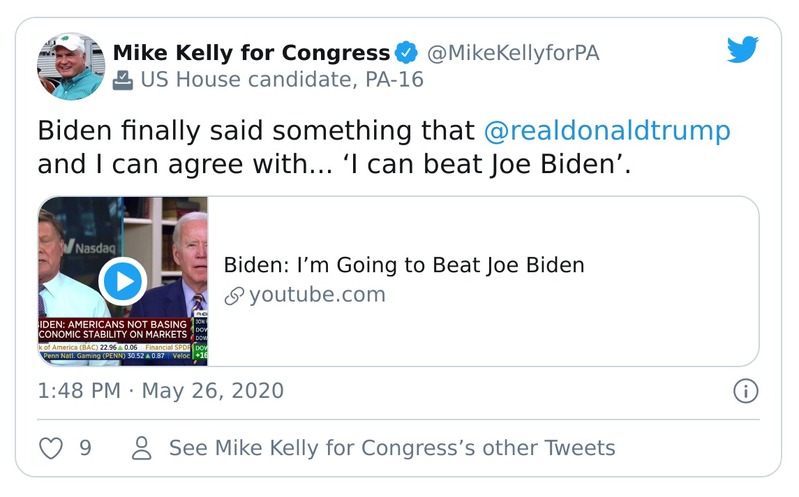Click the ballot box candidate label icon
The height and width of the screenshot is (497, 799).
tap(123, 80)
